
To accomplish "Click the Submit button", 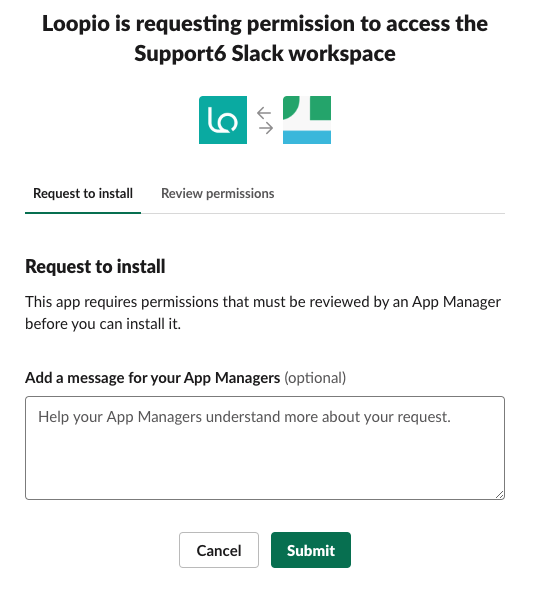I will [x=311, y=550].
